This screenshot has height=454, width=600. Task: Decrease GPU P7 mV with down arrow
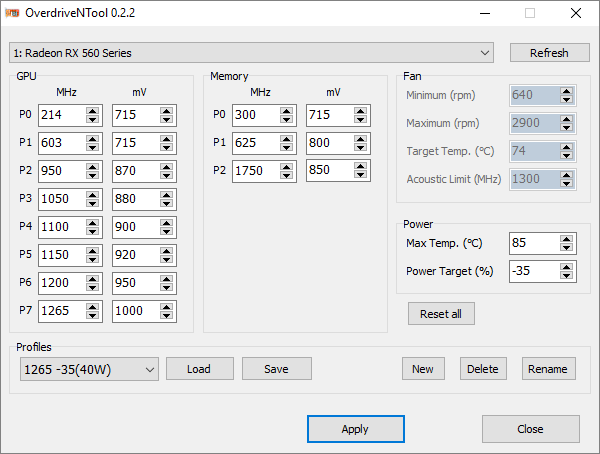[166, 315]
